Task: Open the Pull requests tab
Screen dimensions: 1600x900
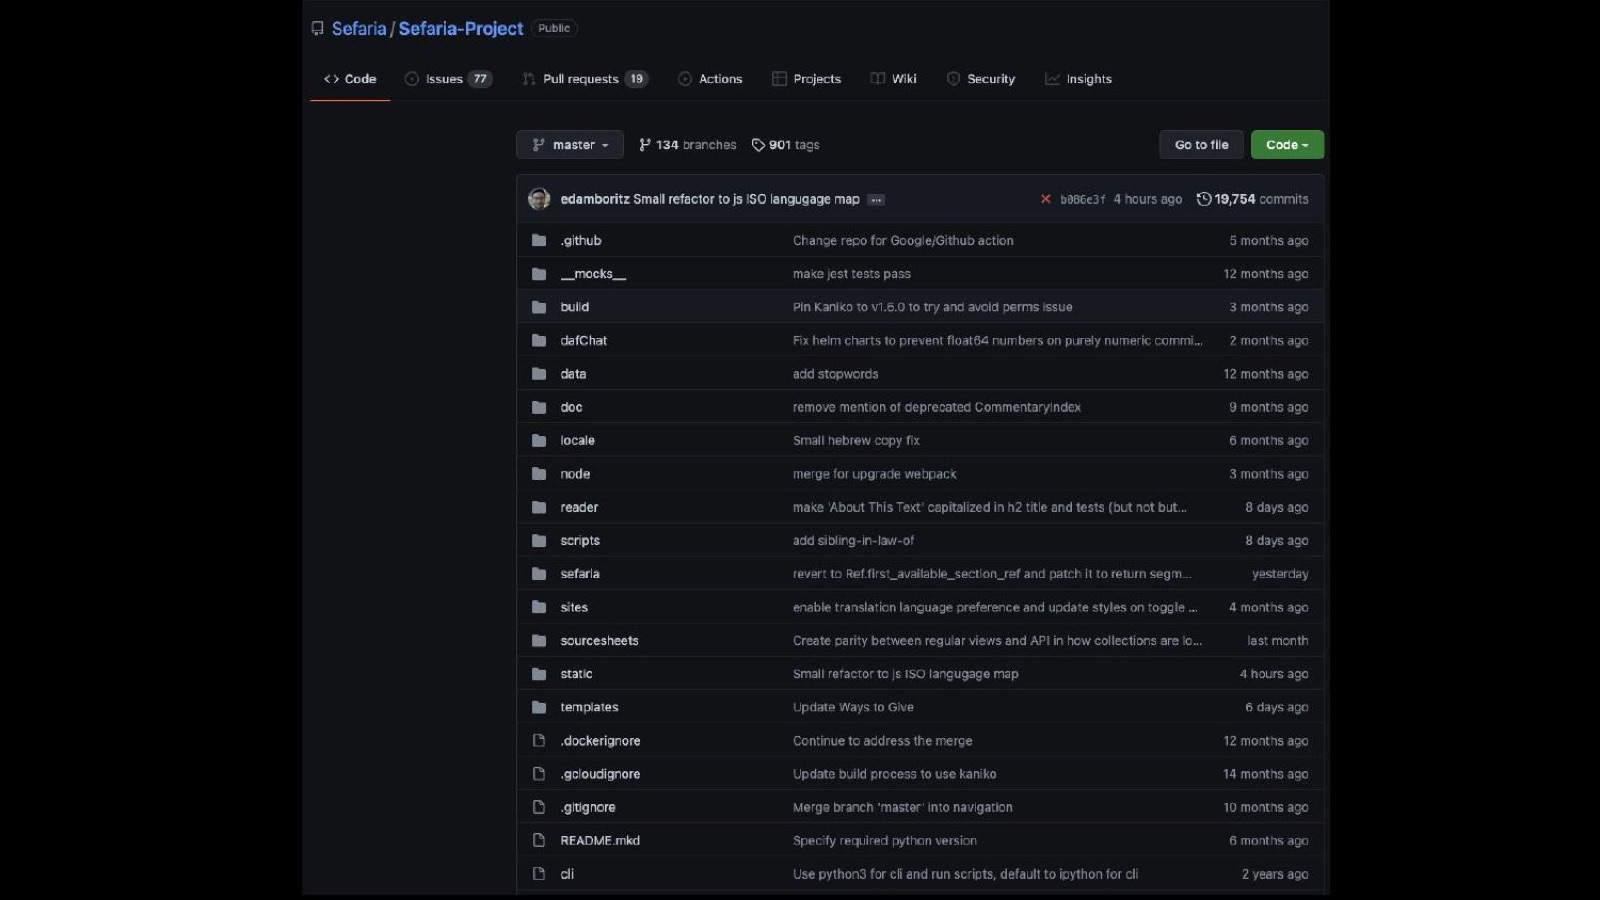Action: coord(585,79)
